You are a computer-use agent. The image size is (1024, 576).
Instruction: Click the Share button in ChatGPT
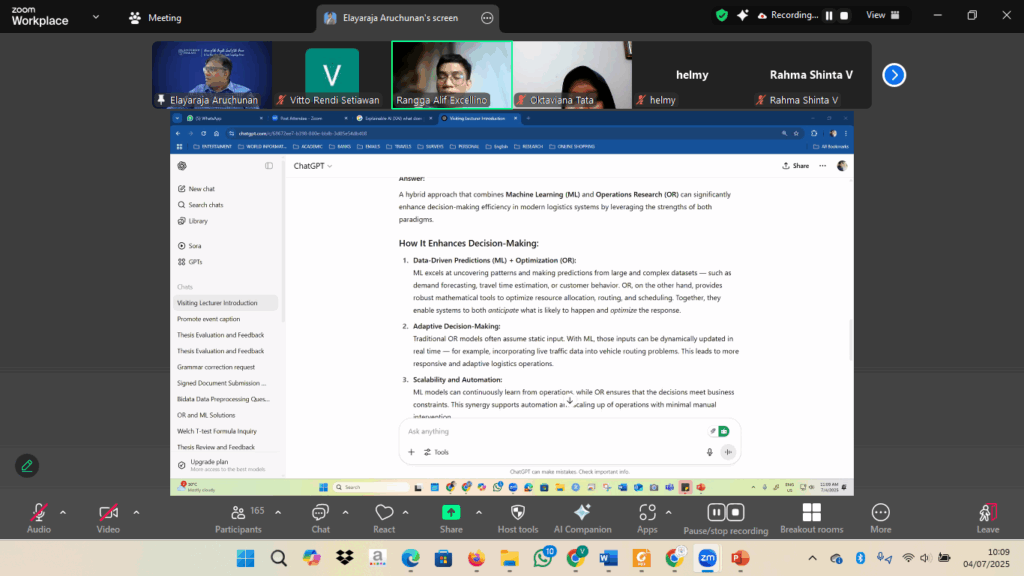point(795,166)
